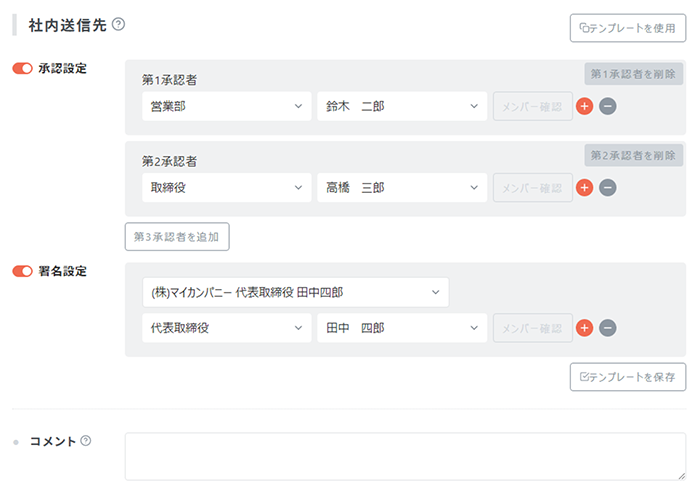
Task: Toggle the 署名設定 switch
Action: click(22, 272)
